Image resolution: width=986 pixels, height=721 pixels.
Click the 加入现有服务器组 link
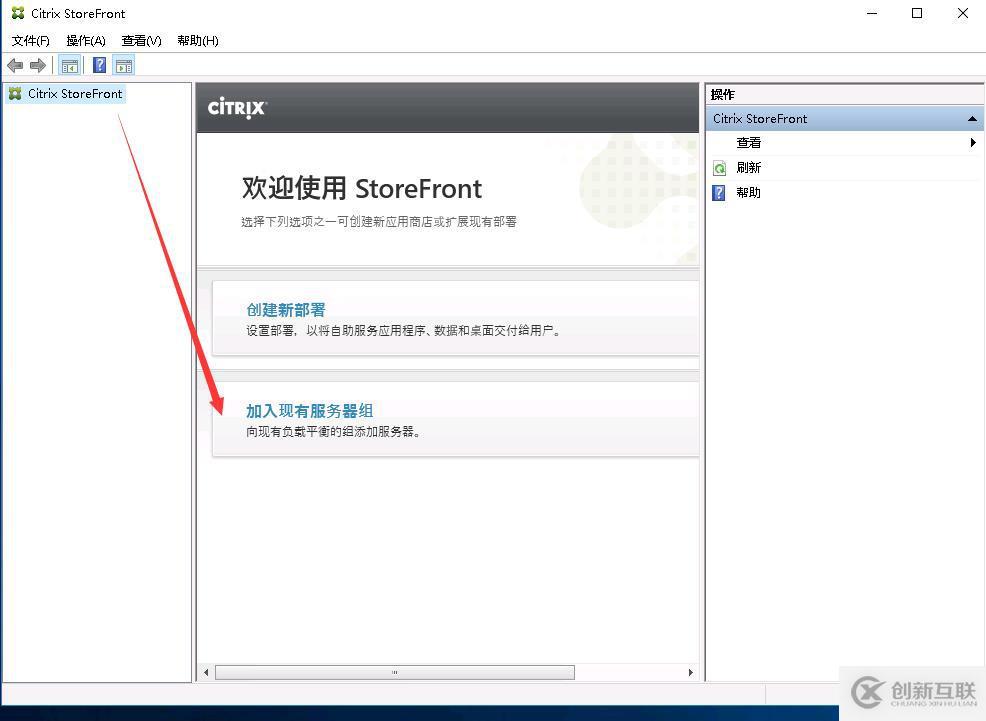[310, 411]
